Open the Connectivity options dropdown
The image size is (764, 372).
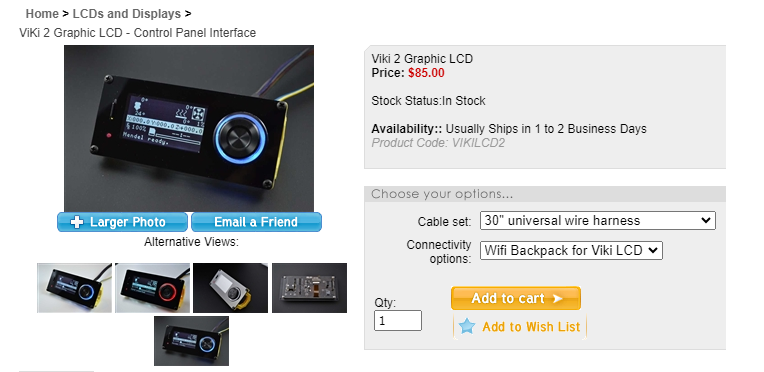[571, 251]
